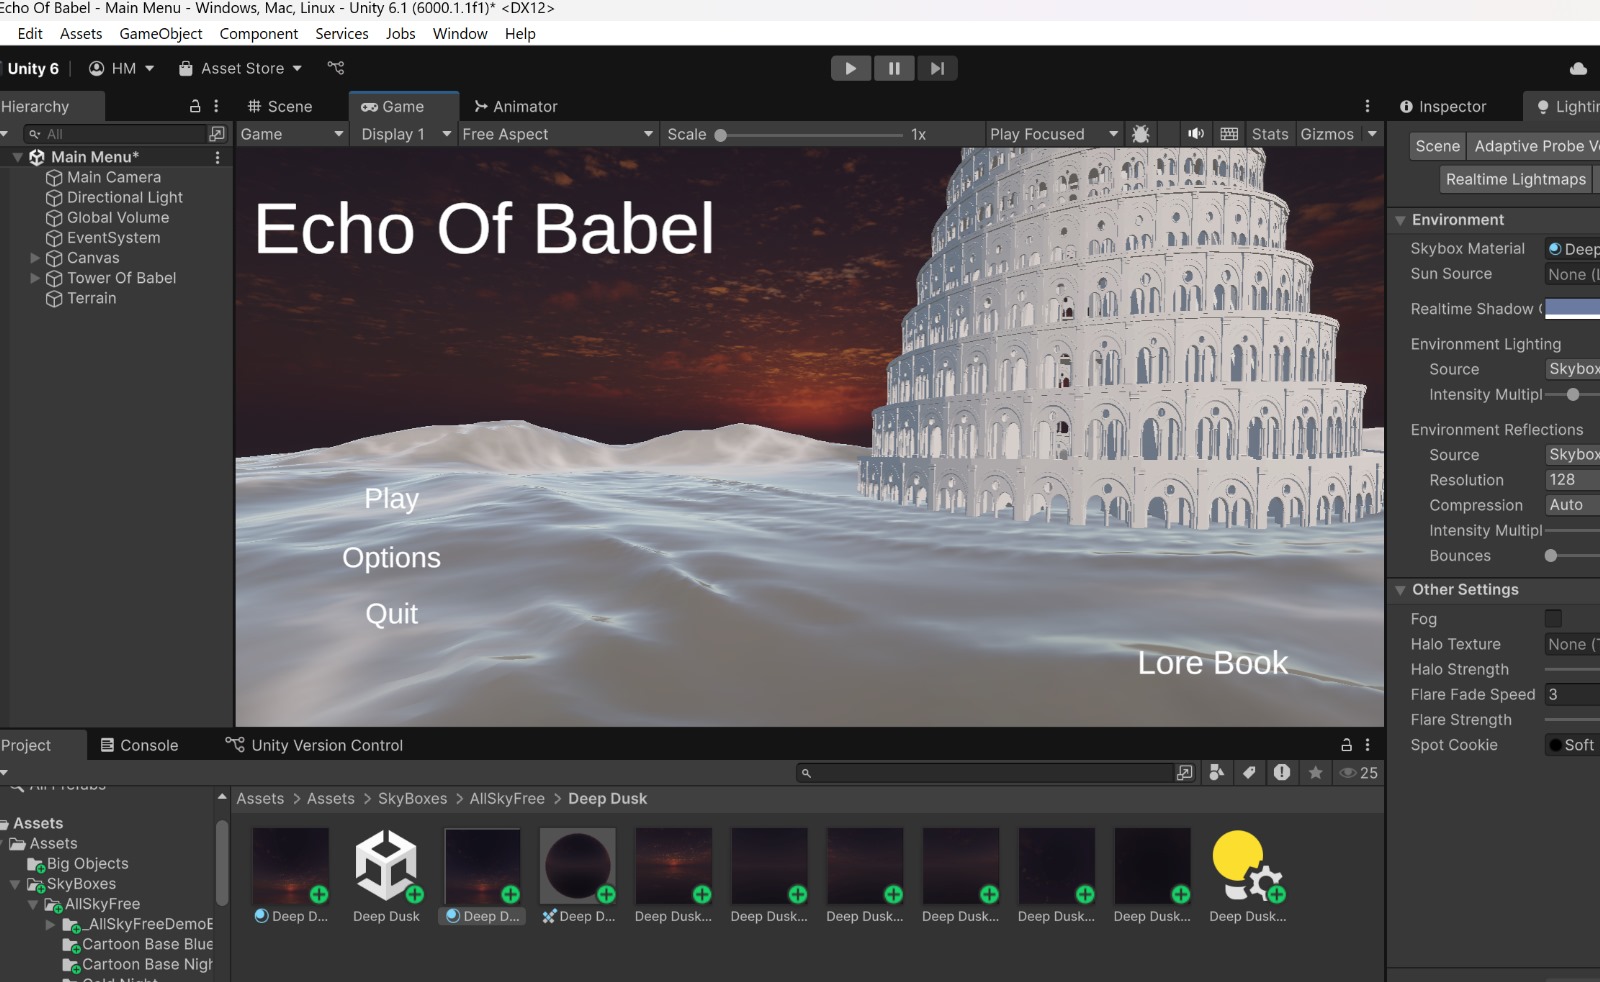
Task: Open the Hierarchy panel options menu
Action: point(216,106)
